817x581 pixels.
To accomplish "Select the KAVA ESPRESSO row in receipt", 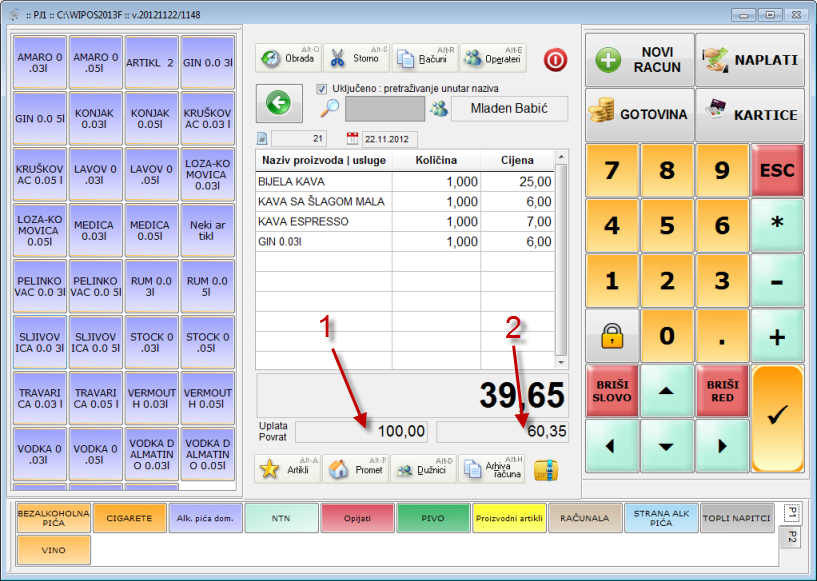I will (405, 221).
